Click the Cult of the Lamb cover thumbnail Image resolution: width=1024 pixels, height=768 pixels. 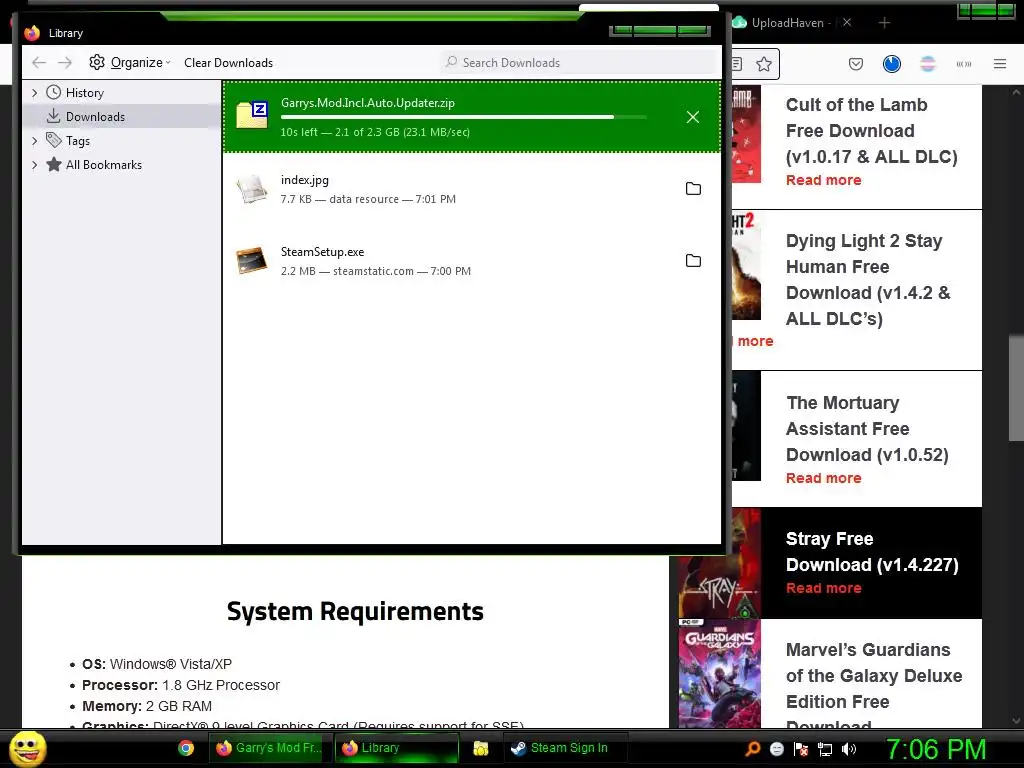746,134
